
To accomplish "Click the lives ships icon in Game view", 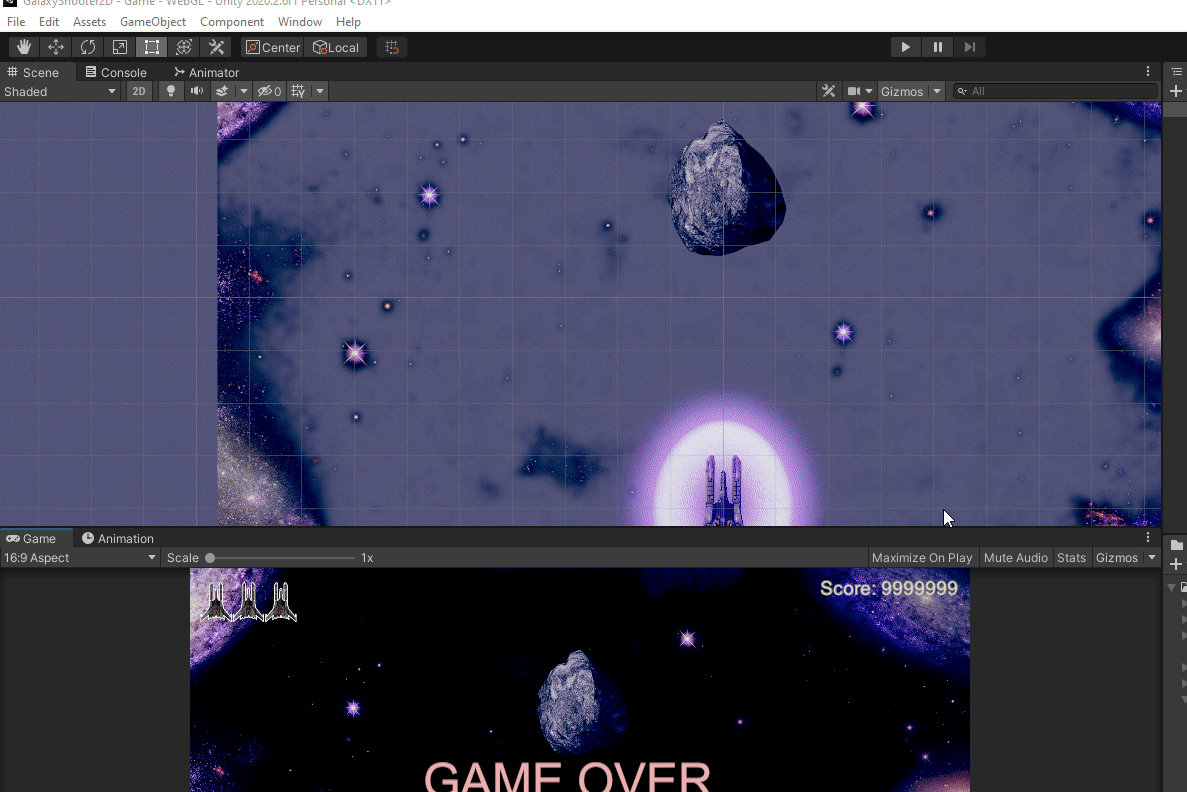I will 248,602.
